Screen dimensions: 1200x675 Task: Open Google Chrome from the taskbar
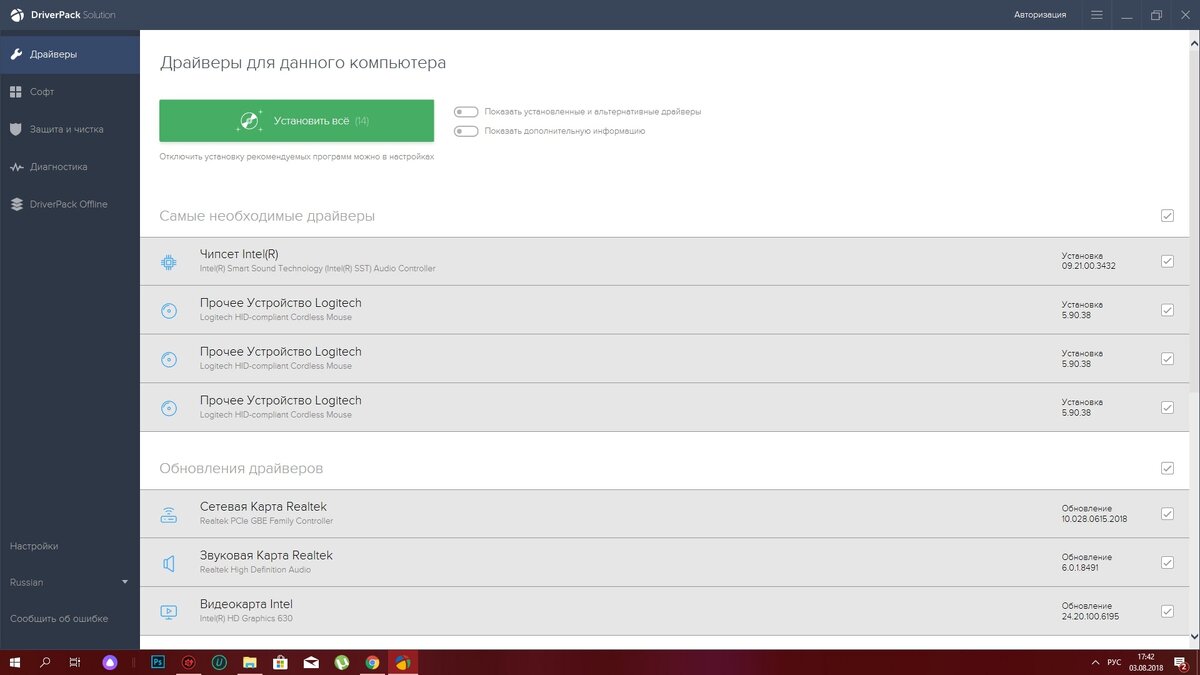372,662
